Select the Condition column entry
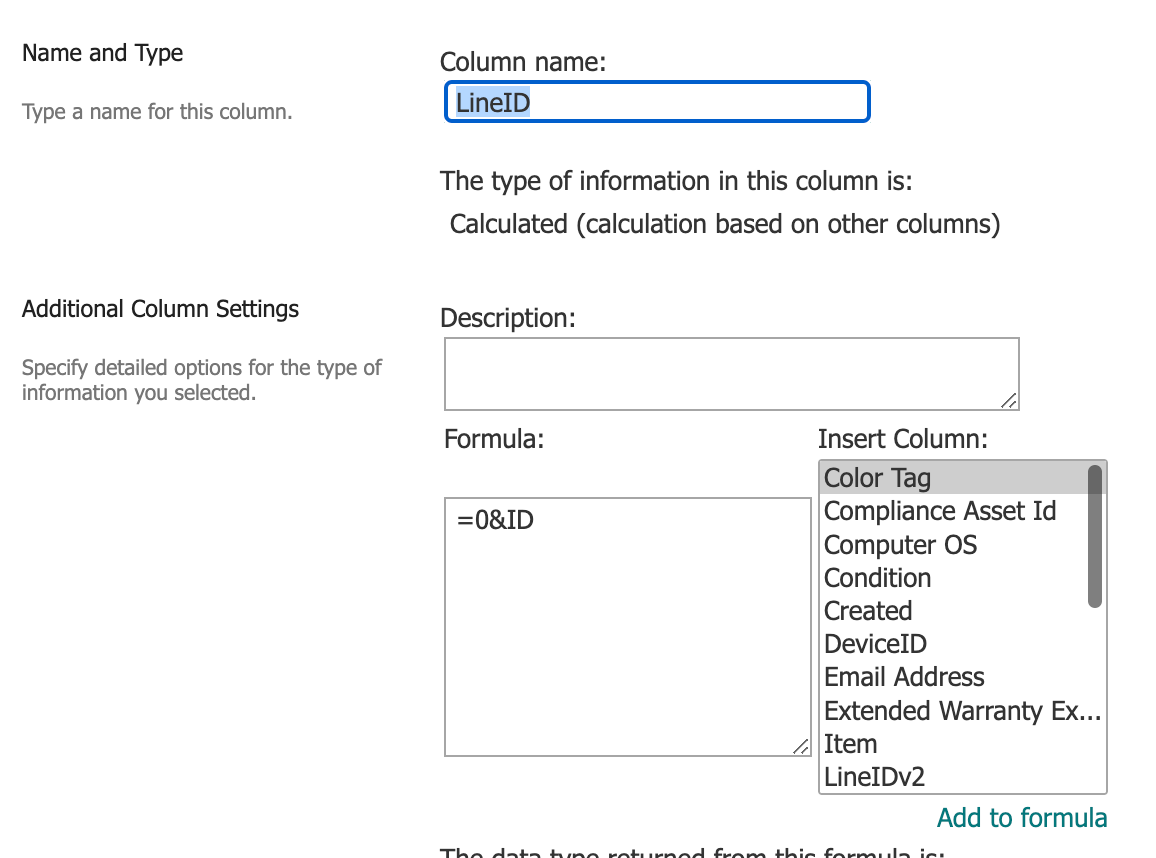 877,578
